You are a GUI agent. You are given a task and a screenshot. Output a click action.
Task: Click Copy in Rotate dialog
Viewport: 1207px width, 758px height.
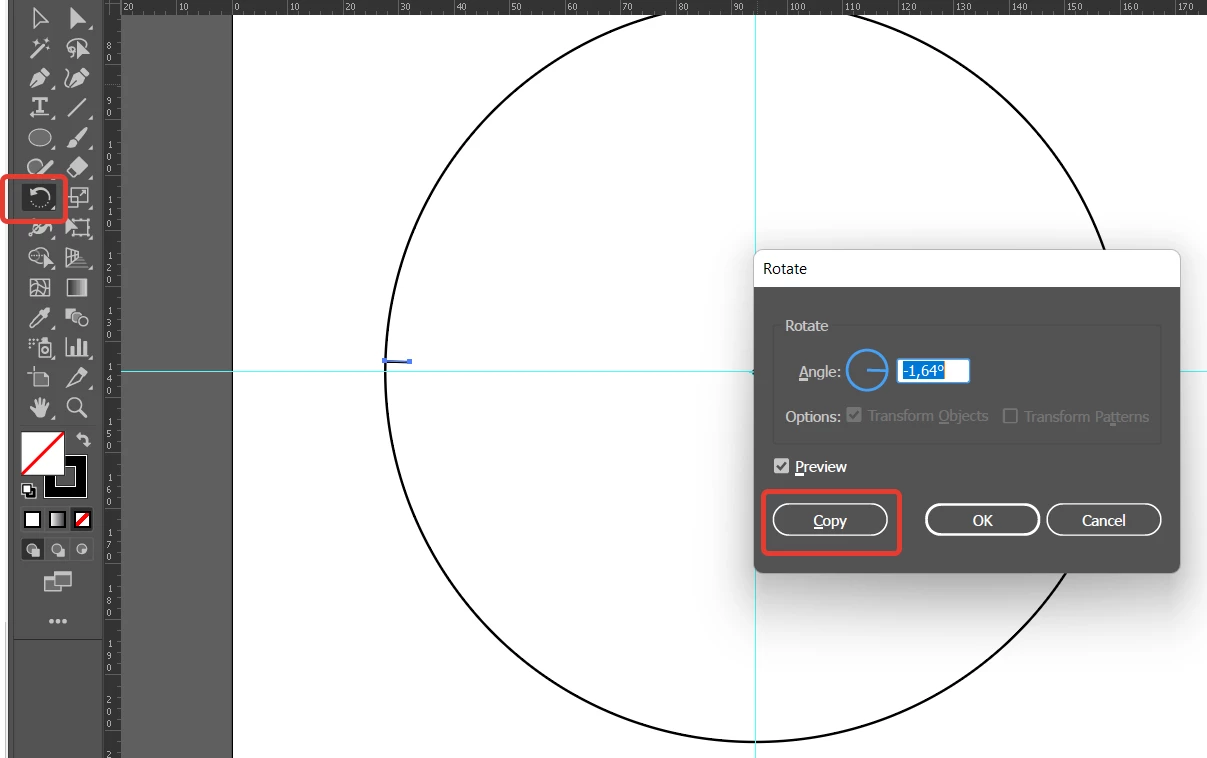point(830,520)
